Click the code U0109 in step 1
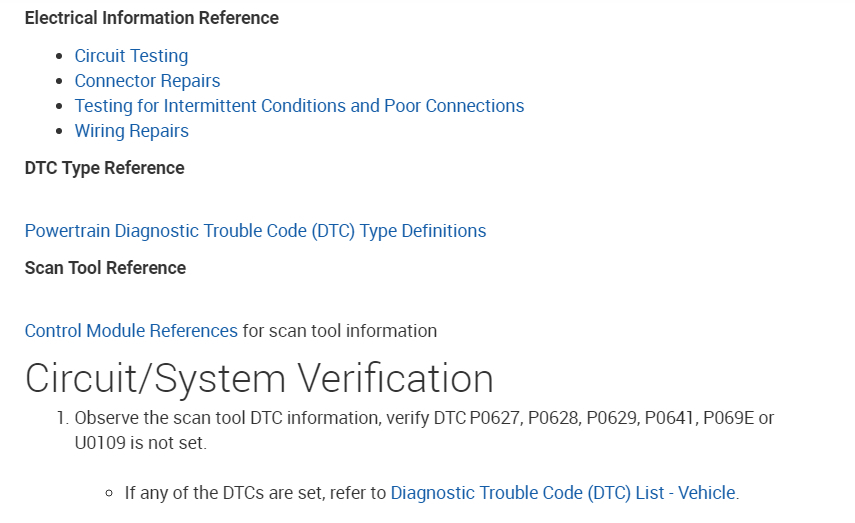Screen dimensions: 855x523 pyautogui.click(x=99, y=442)
